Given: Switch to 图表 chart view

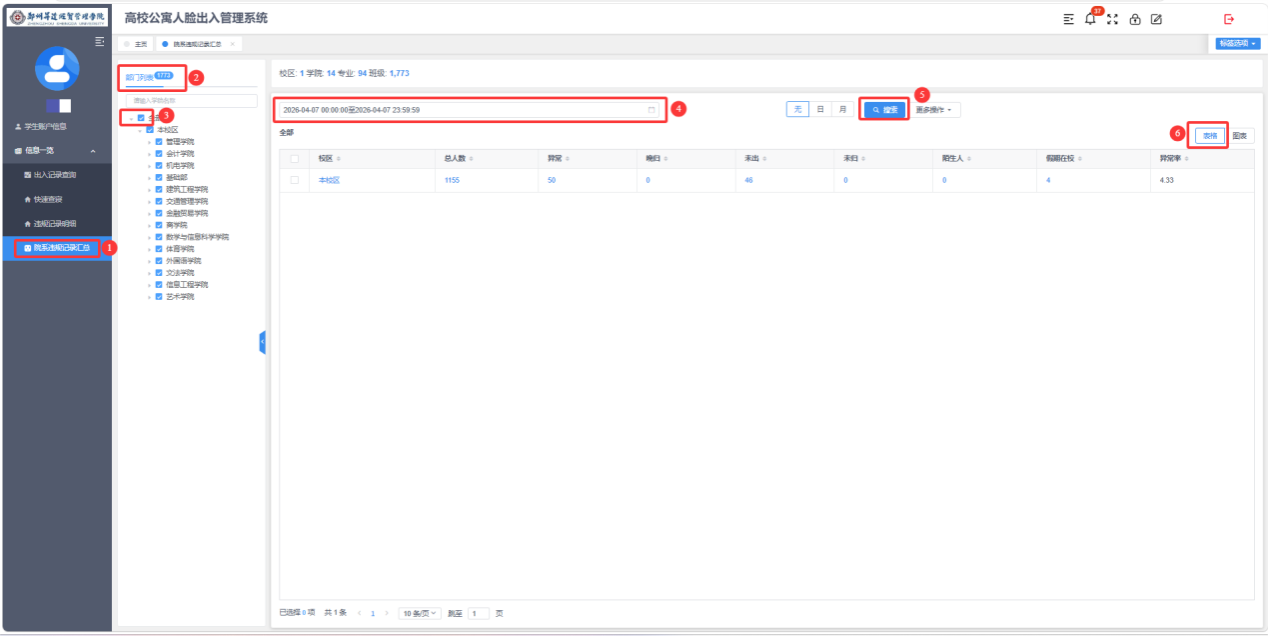Looking at the screenshot, I should click(x=1240, y=136).
